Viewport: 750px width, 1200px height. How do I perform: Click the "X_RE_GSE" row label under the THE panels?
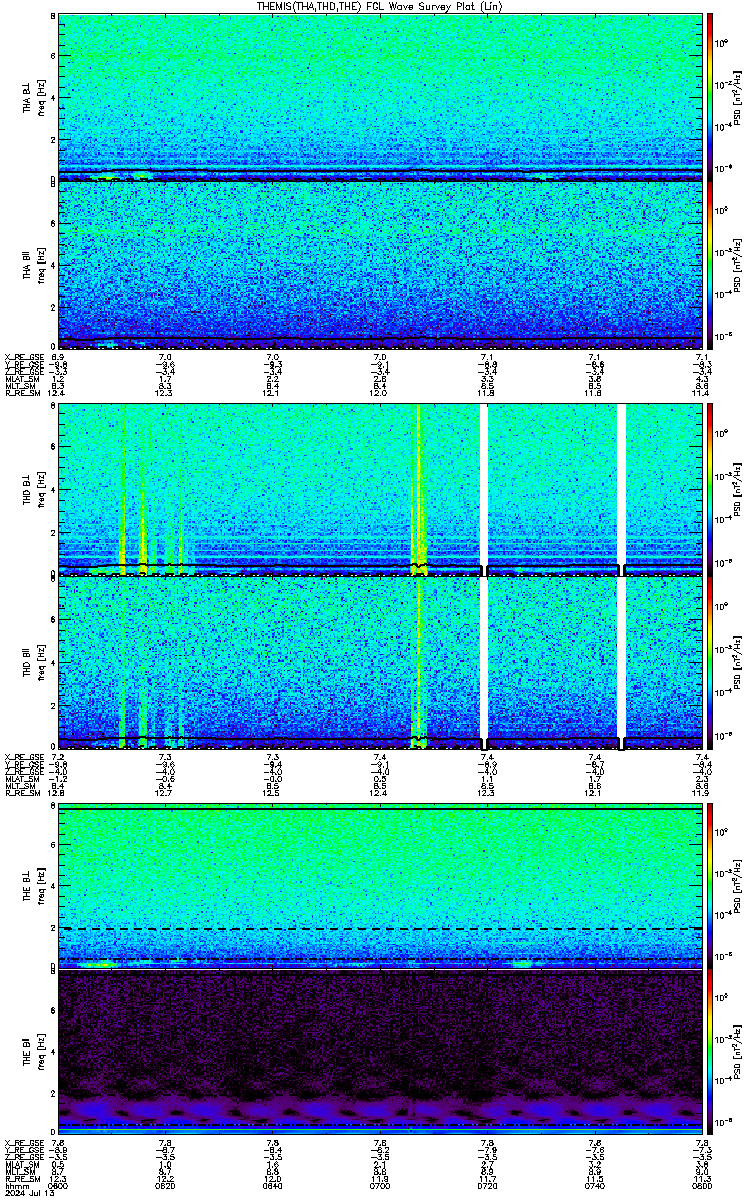click(x=22, y=1144)
